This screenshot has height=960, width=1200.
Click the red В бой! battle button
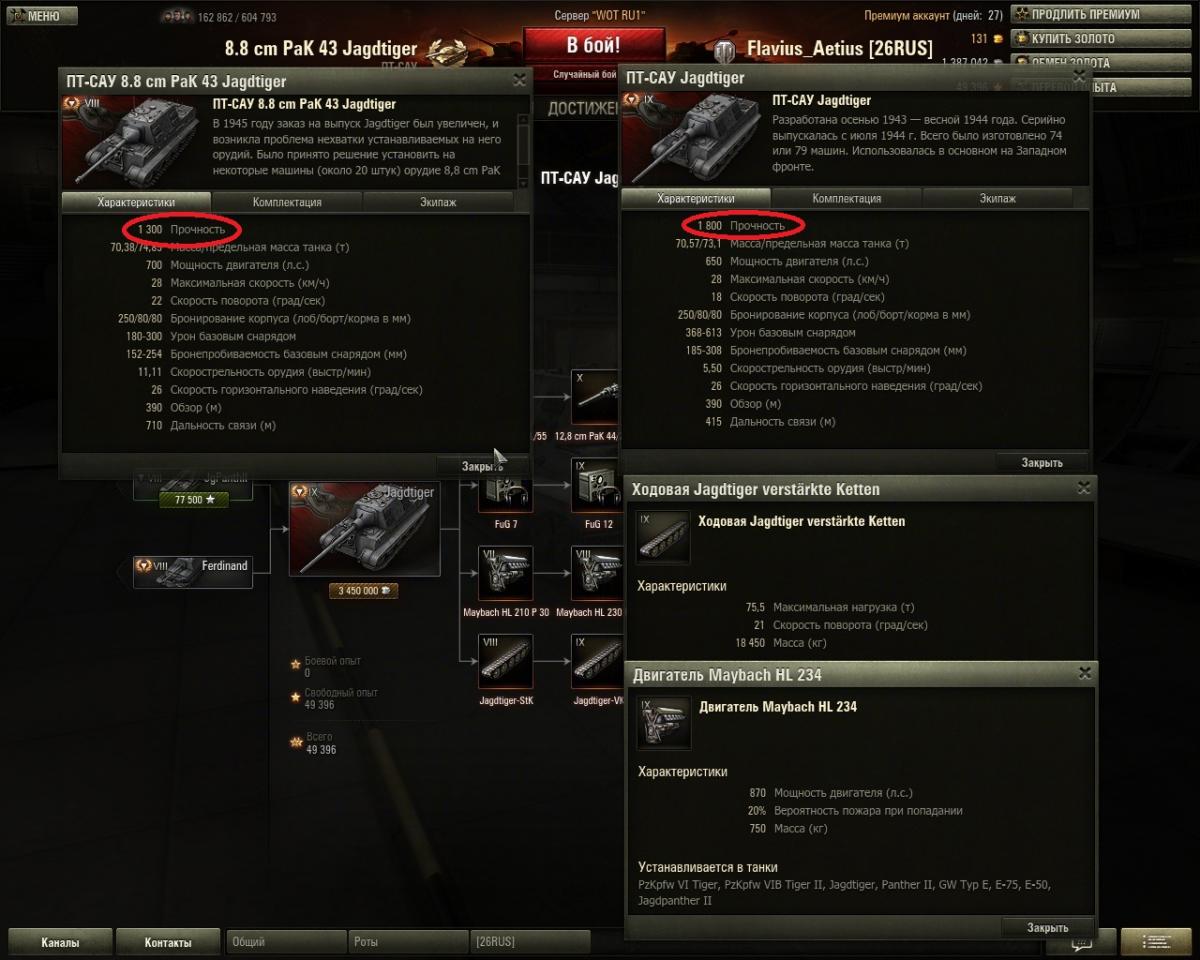[594, 46]
